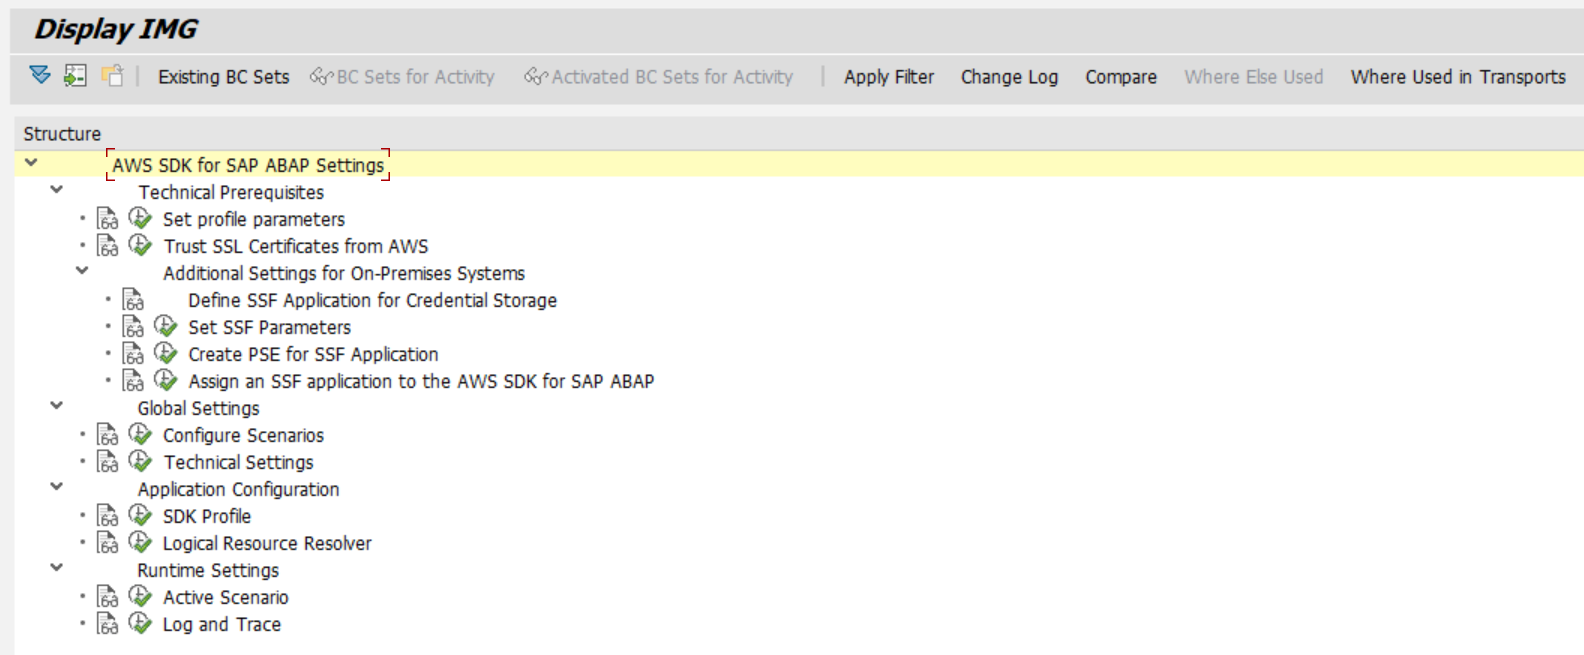This screenshot has height=655, width=1584.
Task: Collapse the Technical Prerequisites node
Action: pyautogui.click(x=57, y=189)
